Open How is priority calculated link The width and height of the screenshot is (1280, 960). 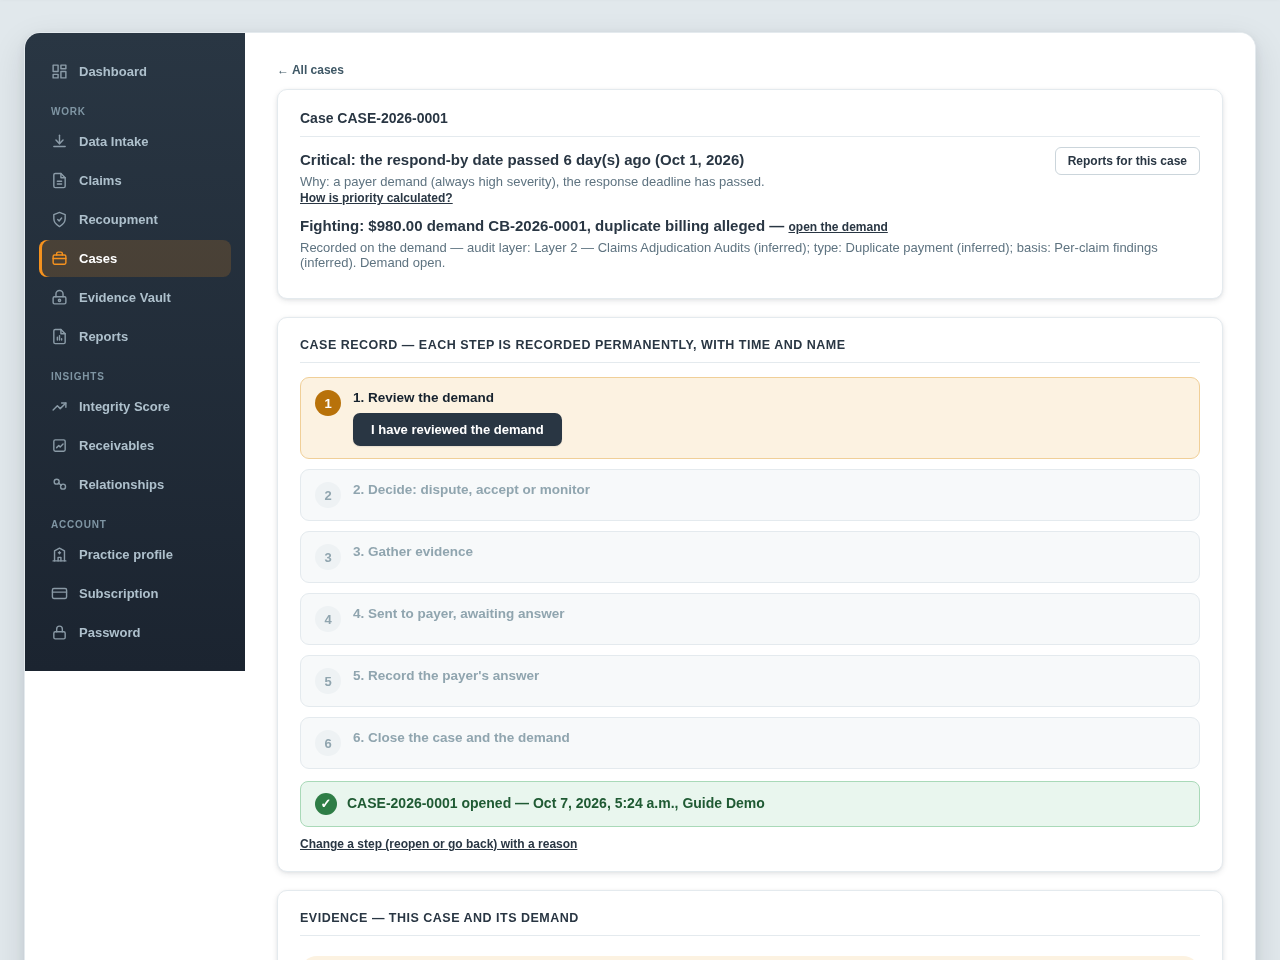[x=376, y=198]
